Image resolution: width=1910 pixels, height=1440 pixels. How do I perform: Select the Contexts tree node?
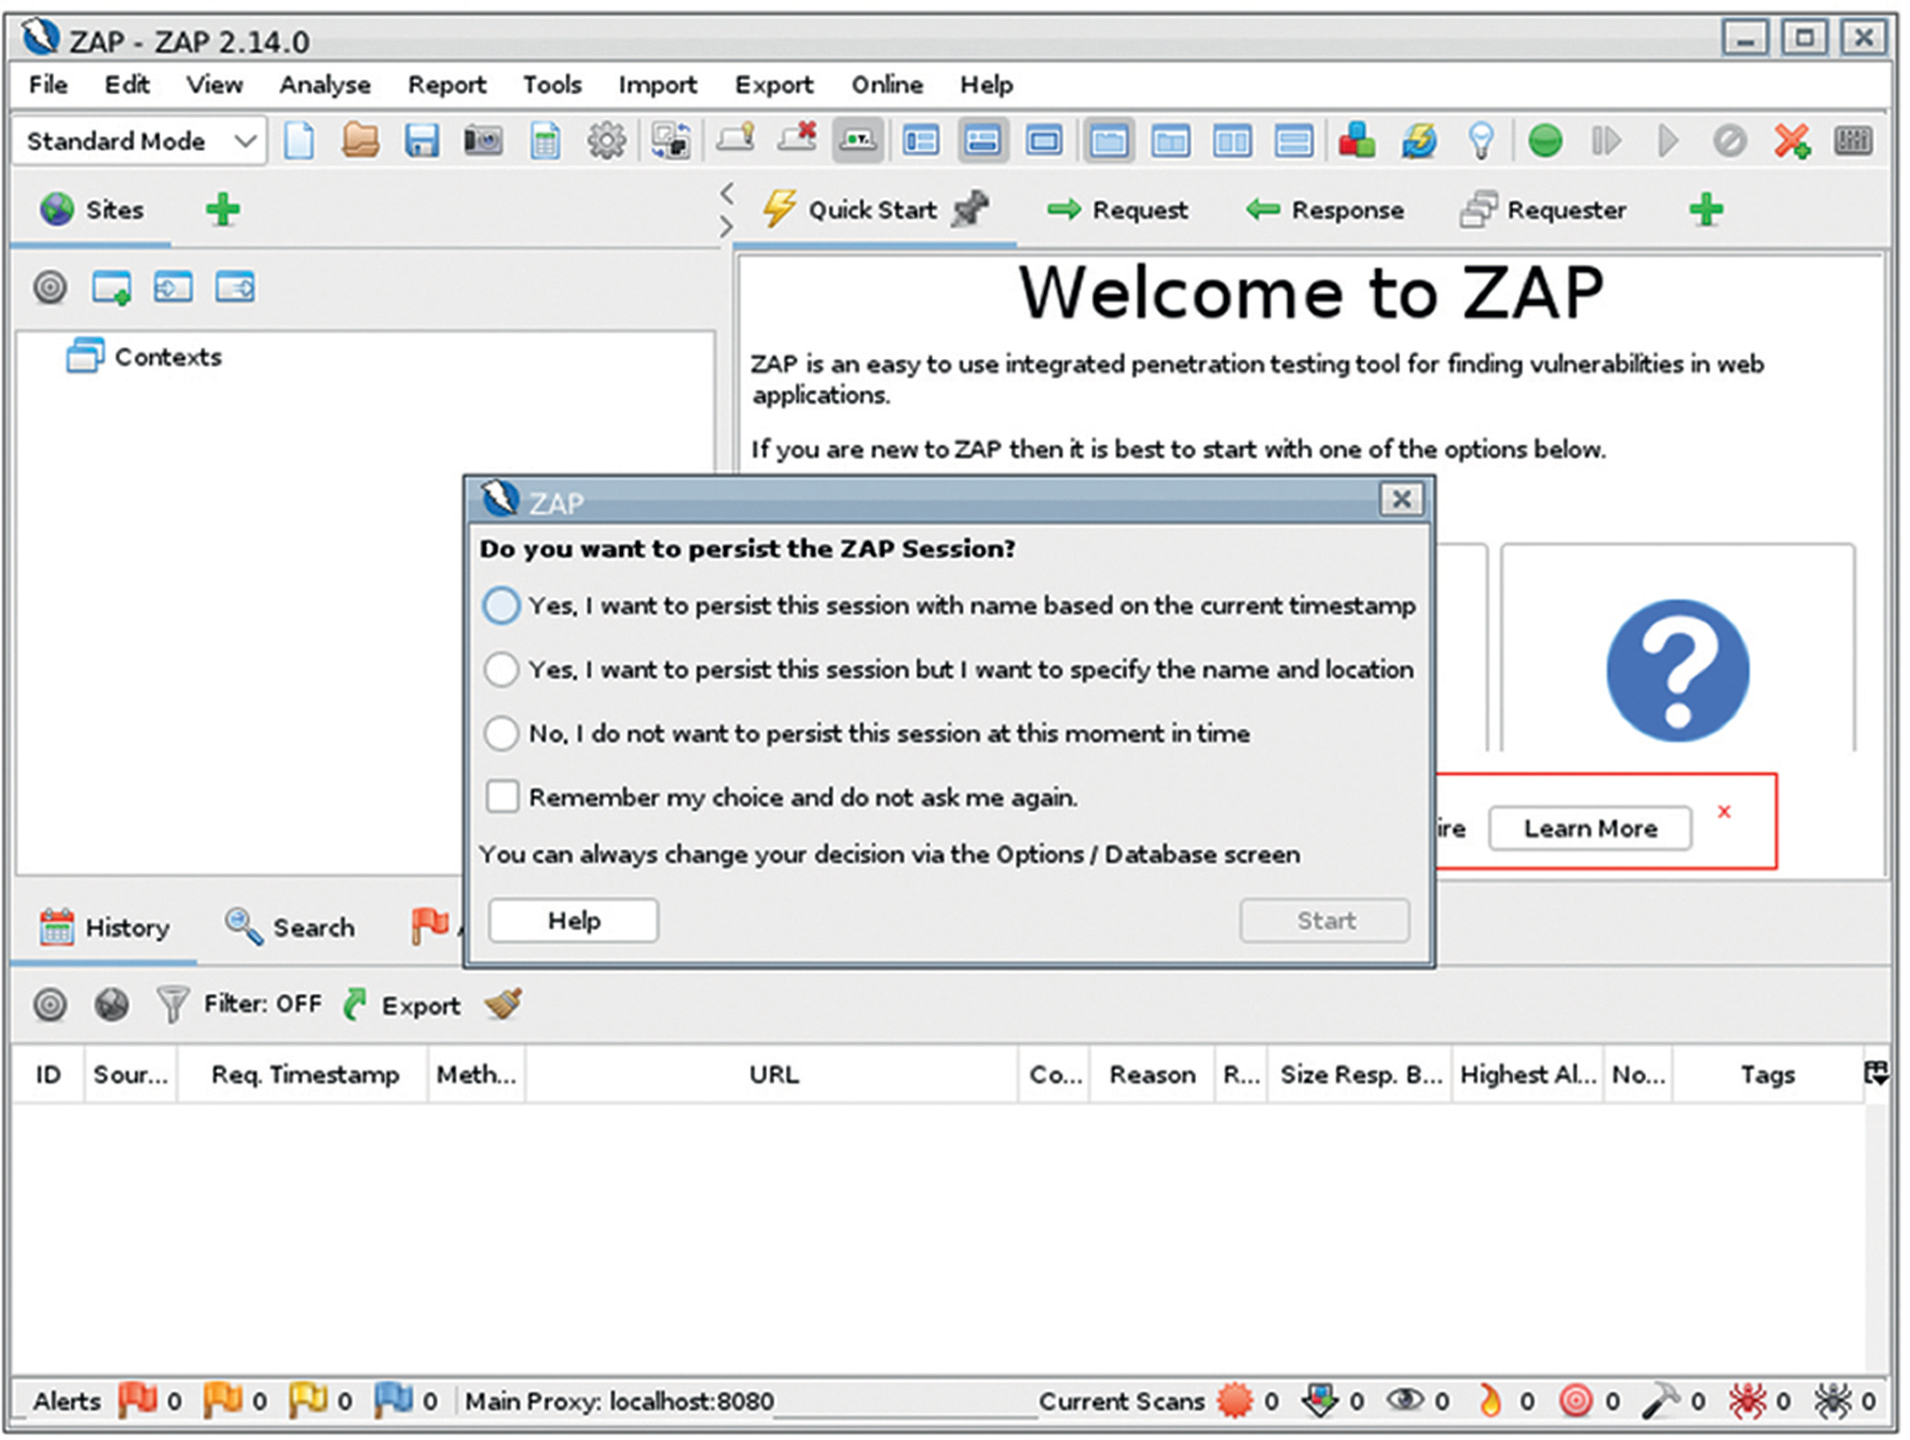(x=144, y=356)
